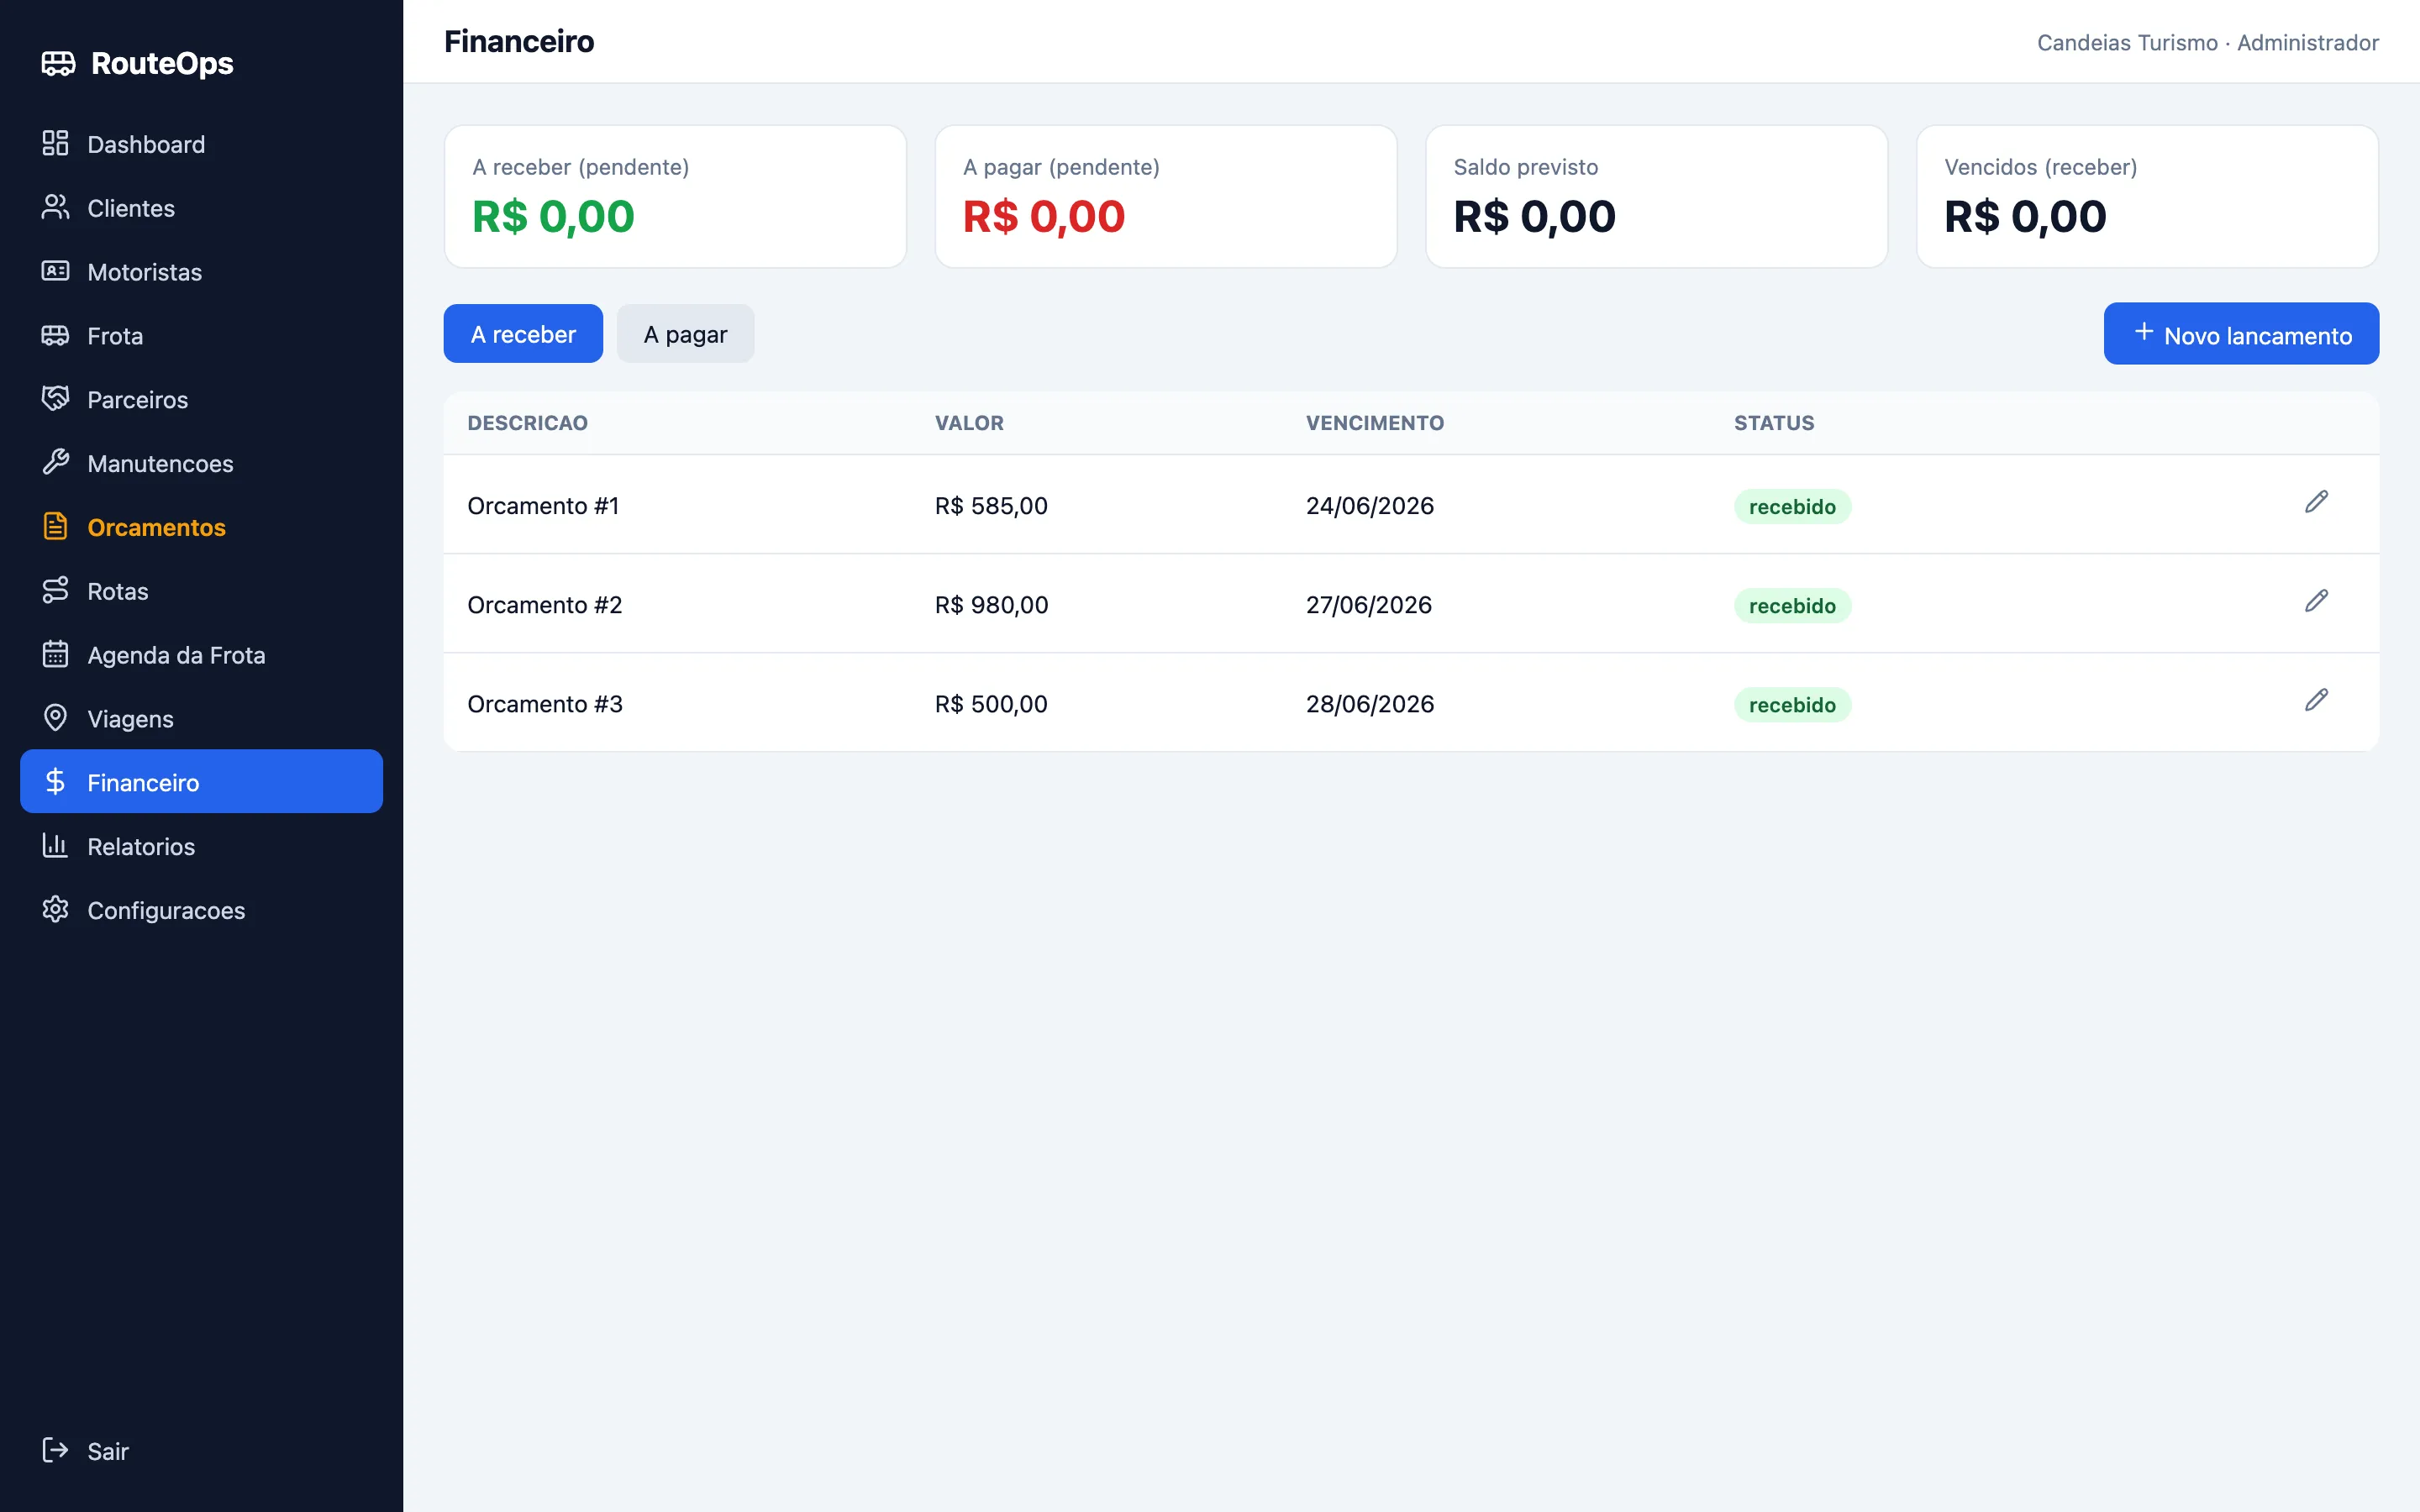Click the VENCIMENTO column header

point(1374,423)
